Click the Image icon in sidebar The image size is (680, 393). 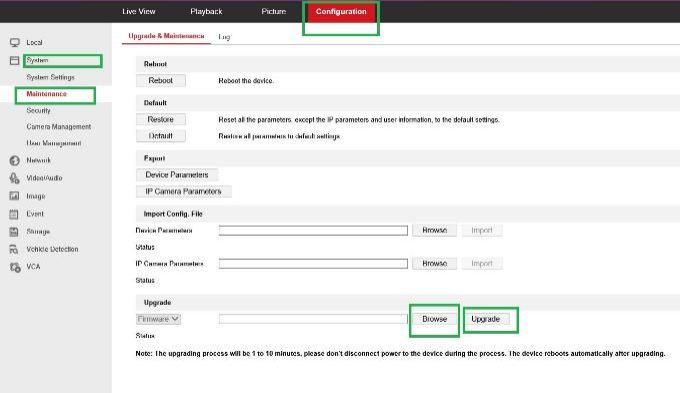[14, 196]
